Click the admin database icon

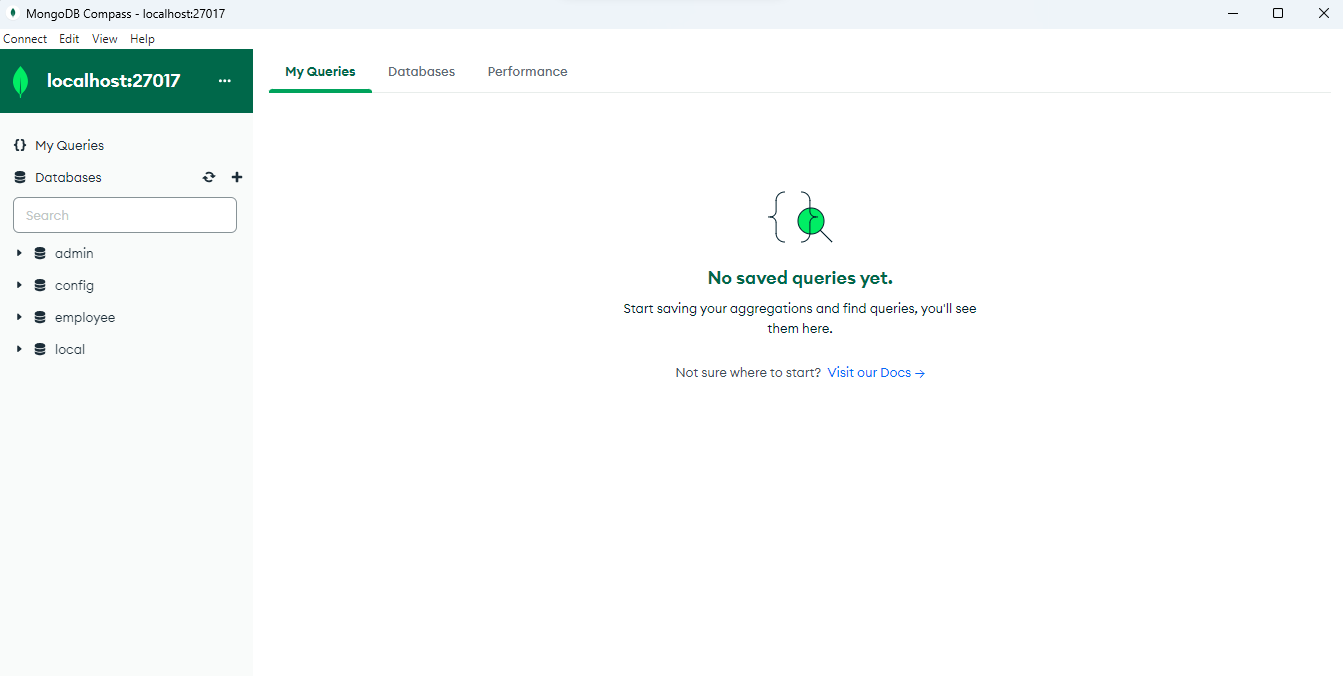pos(40,253)
